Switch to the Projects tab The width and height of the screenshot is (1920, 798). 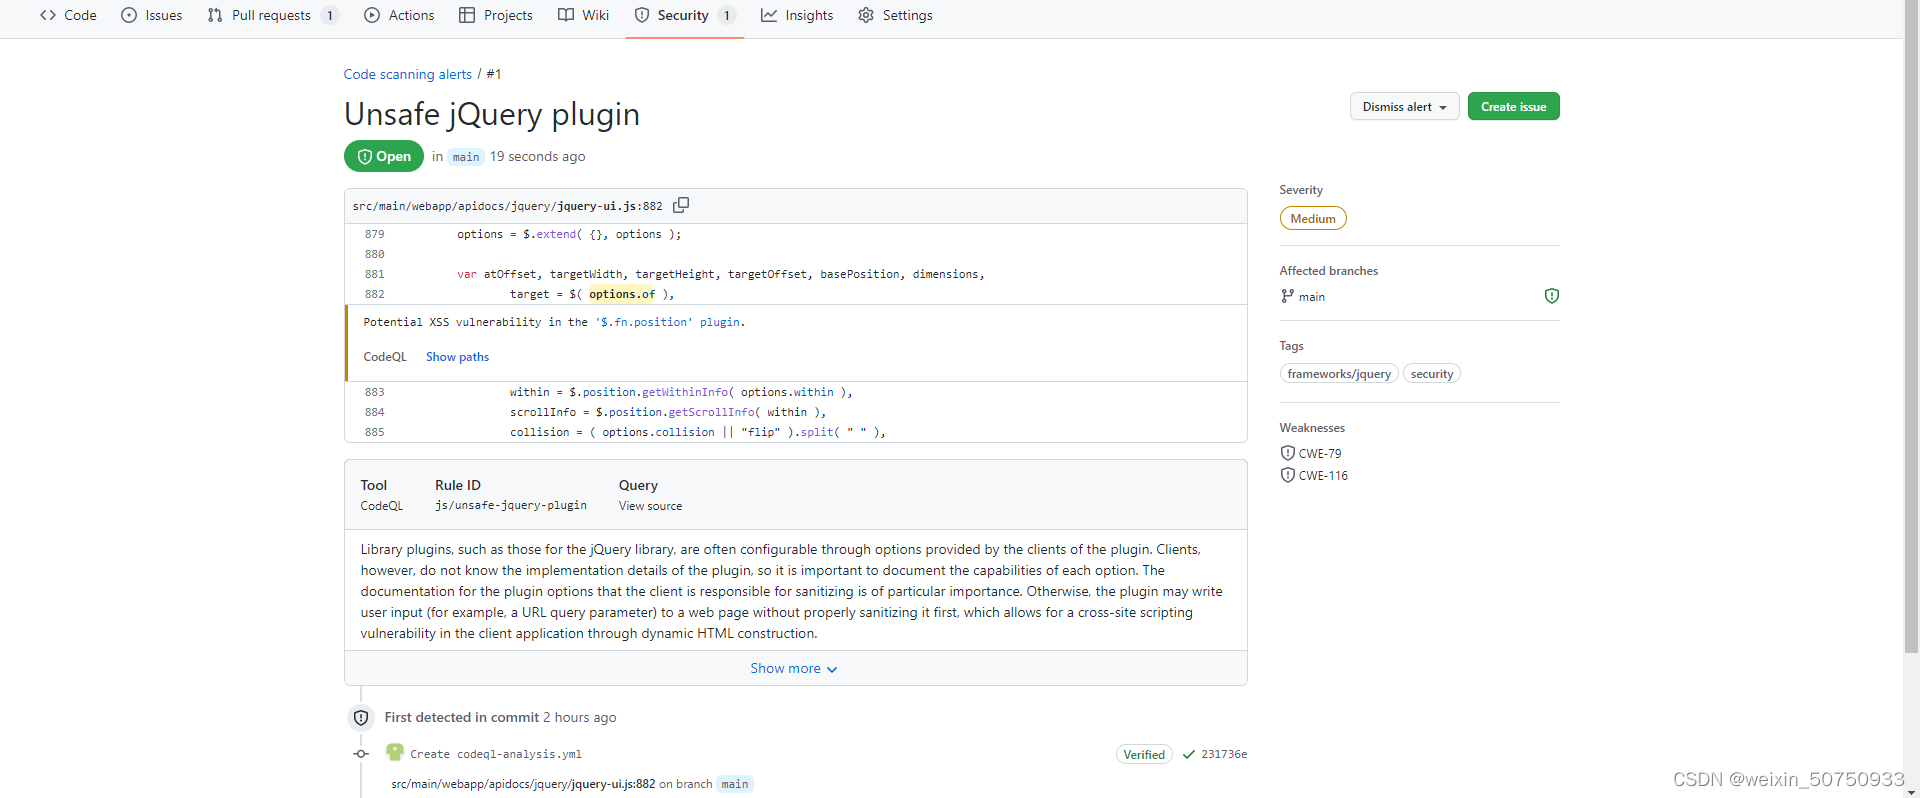tap(496, 15)
